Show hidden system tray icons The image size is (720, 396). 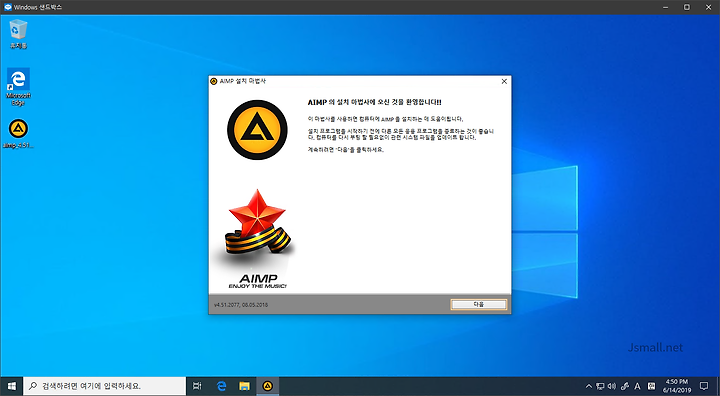[589, 386]
